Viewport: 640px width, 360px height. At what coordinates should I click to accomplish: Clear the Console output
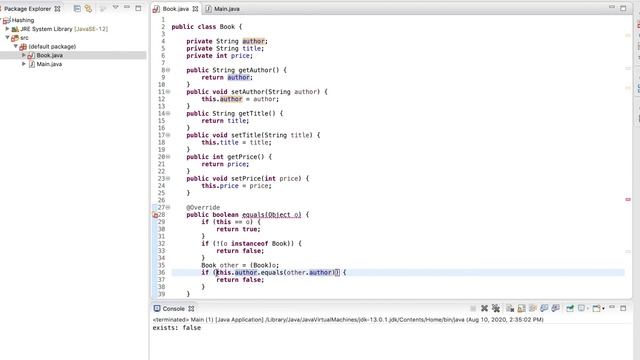click(x=510, y=309)
